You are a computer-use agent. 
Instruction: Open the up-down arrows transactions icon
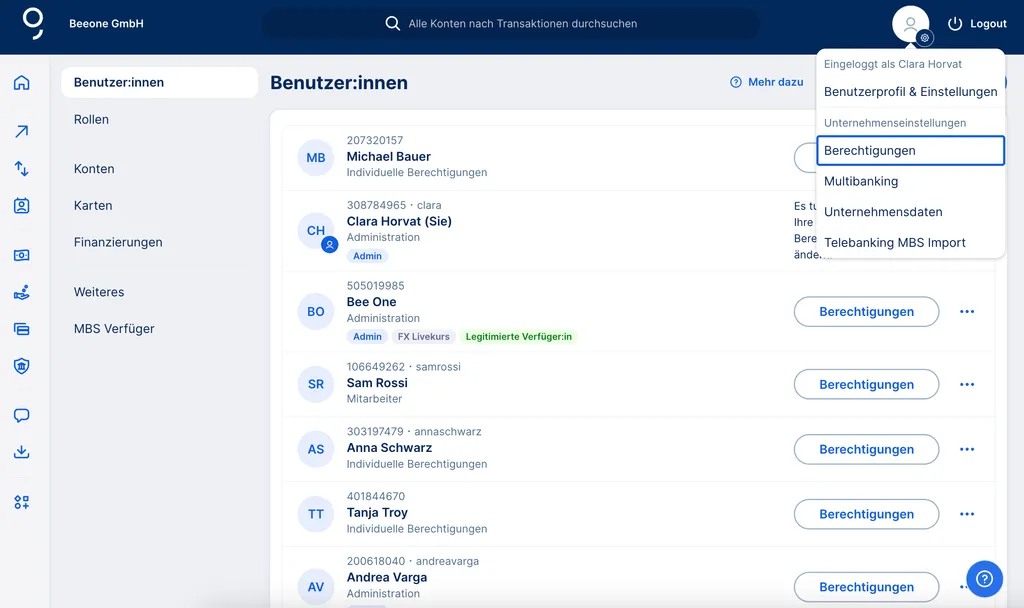coord(21,169)
